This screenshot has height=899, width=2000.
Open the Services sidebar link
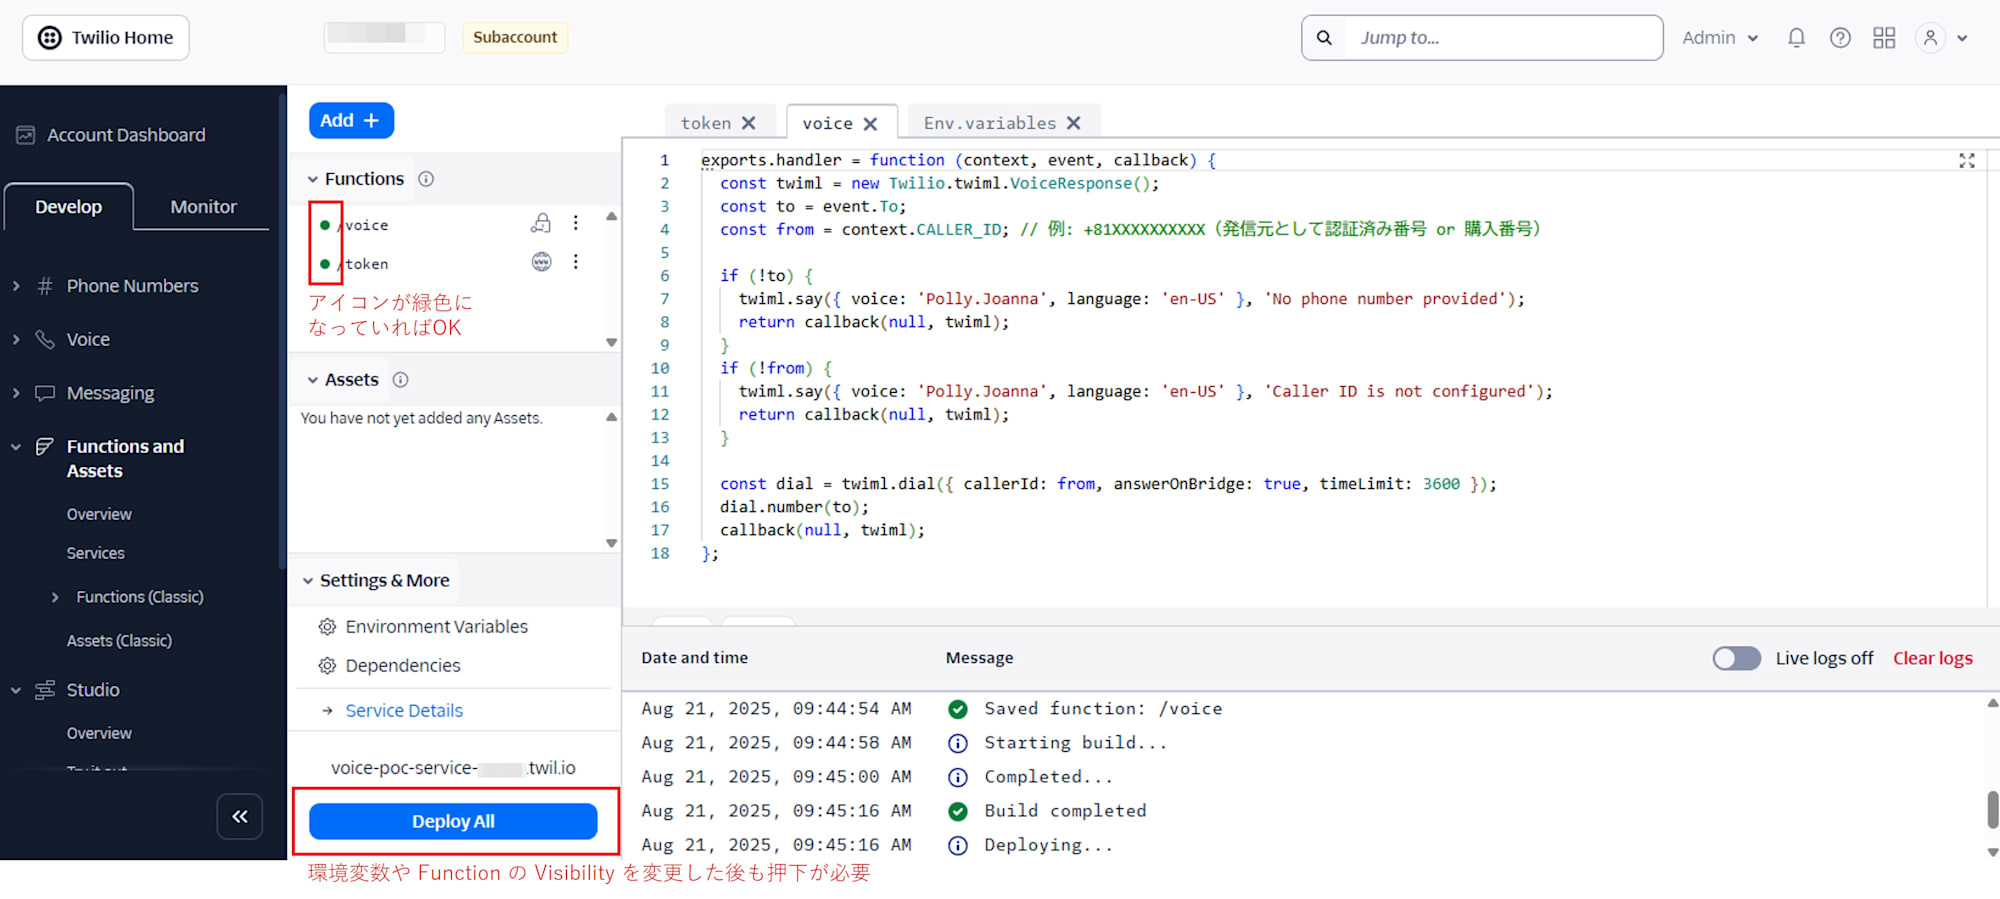click(x=96, y=553)
